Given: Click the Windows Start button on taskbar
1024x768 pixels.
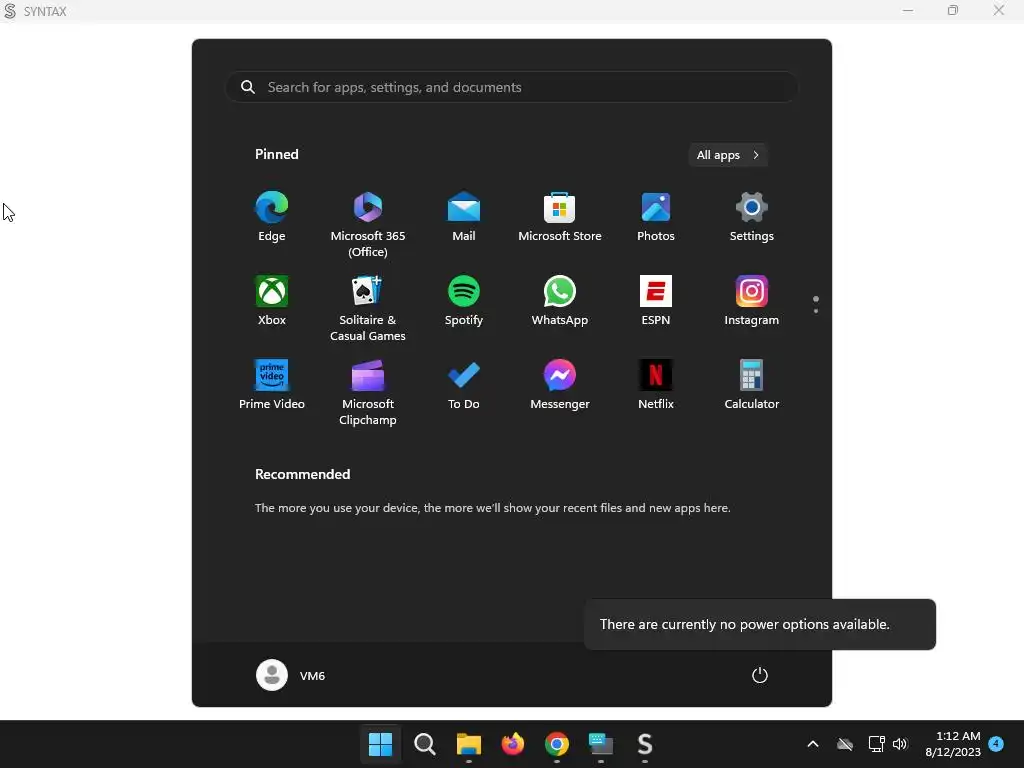Looking at the screenshot, I should 380,744.
